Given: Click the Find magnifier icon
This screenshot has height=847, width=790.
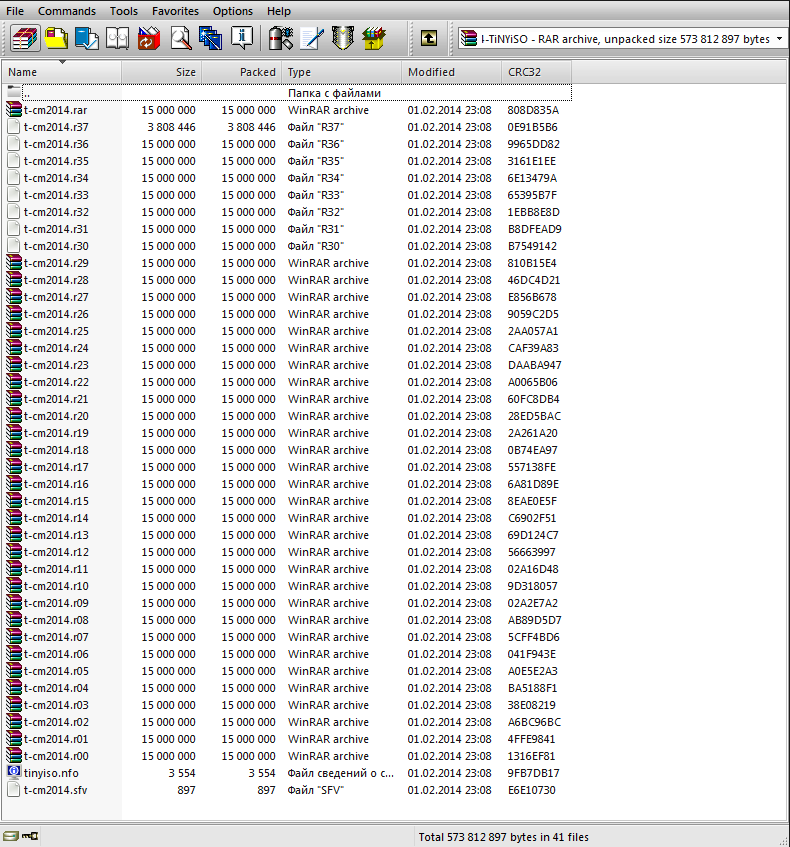Looking at the screenshot, I should coord(180,38).
